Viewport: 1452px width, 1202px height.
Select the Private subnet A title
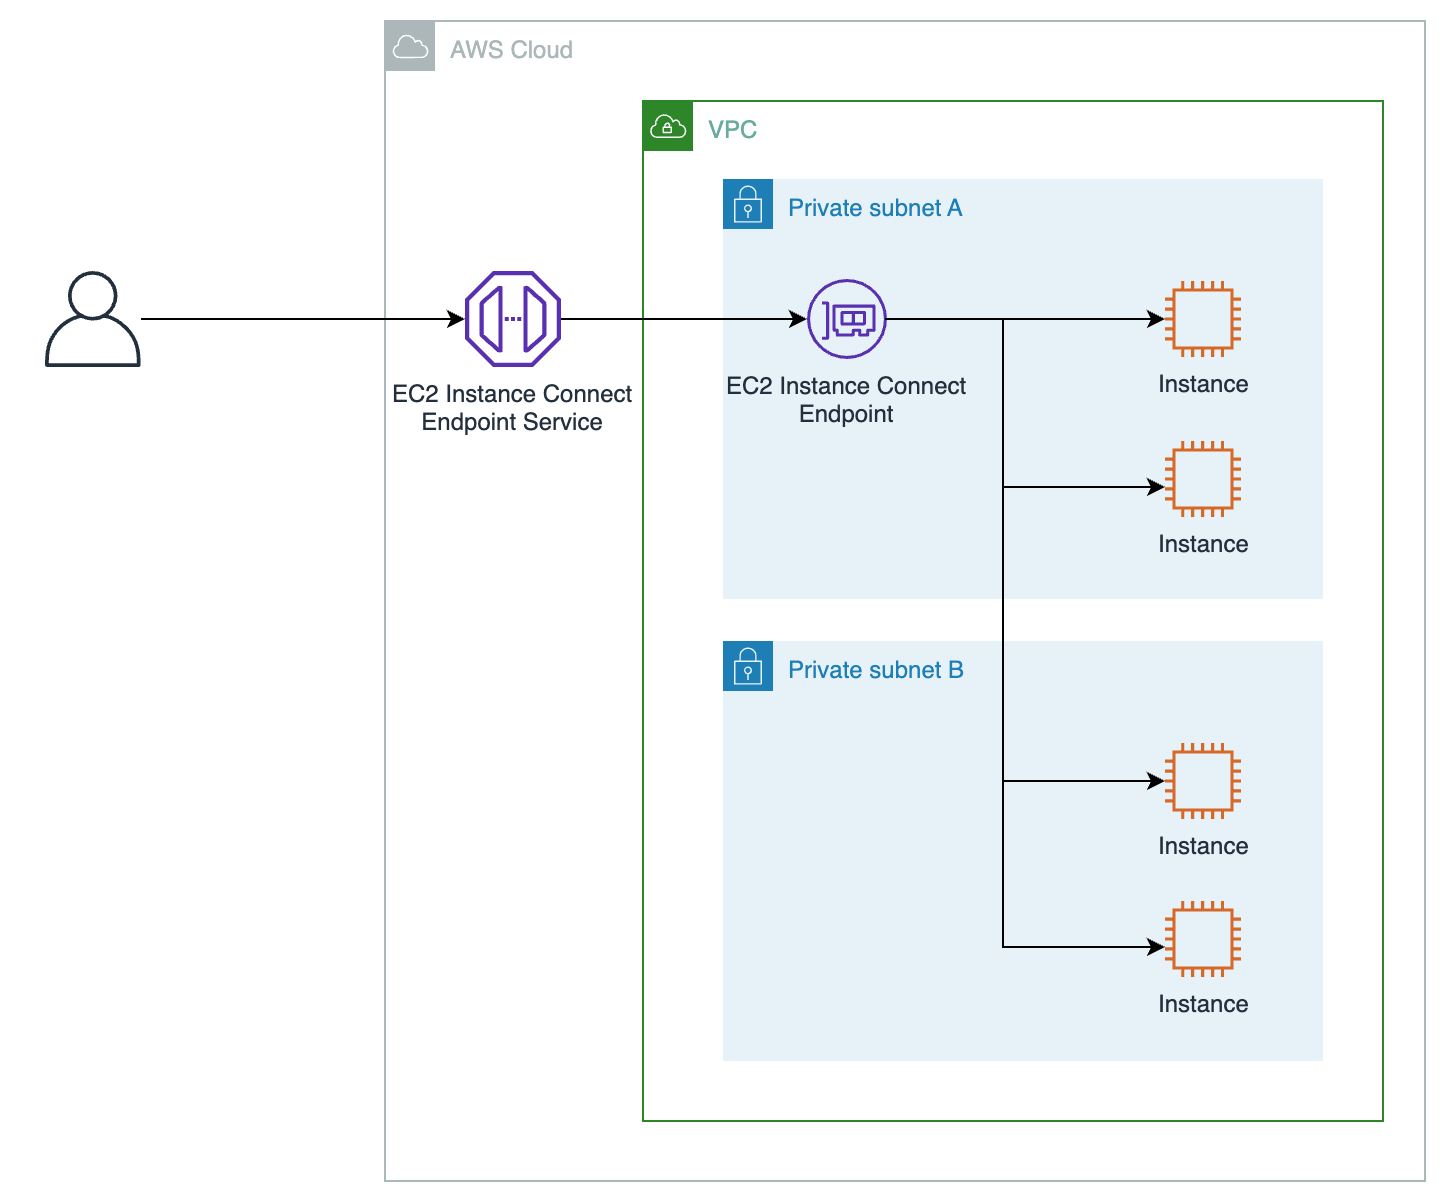pos(876,207)
